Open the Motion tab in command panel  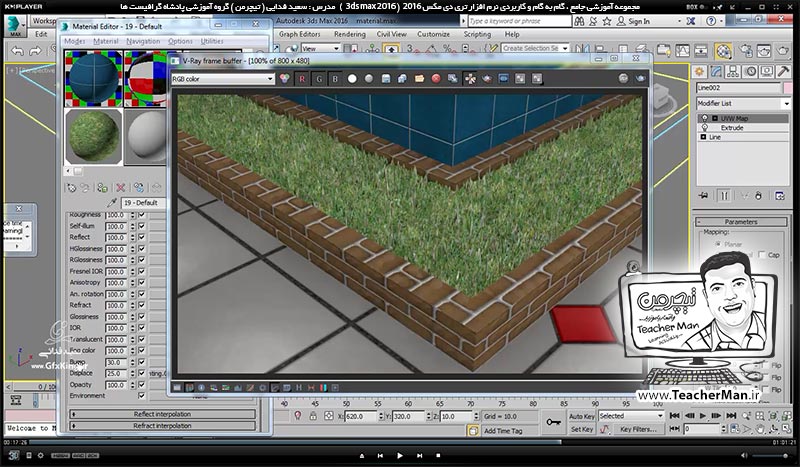click(x=750, y=71)
